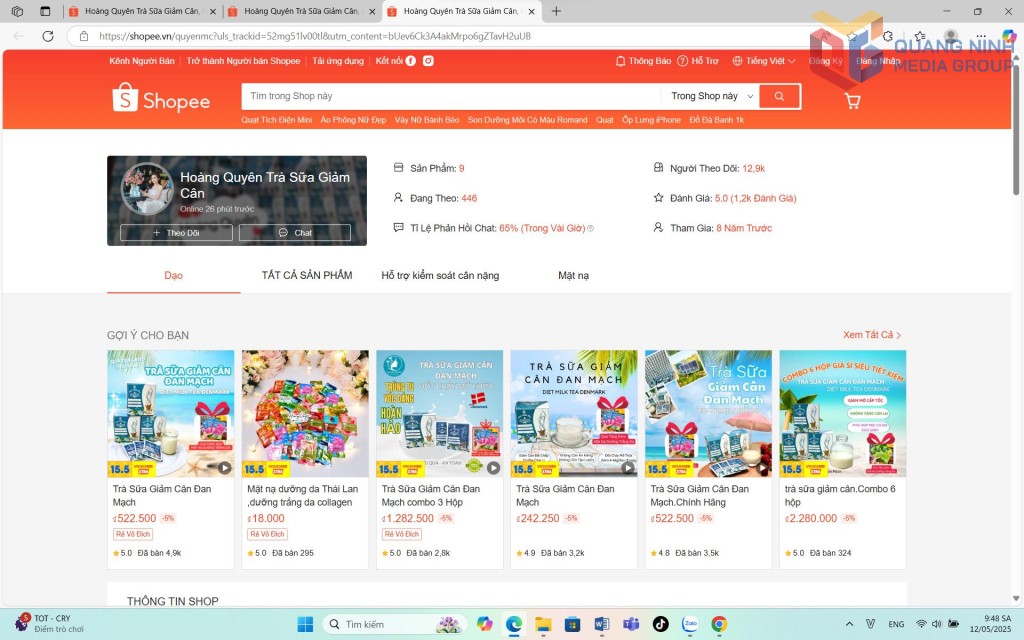
Task: Refresh the browser page
Action: coord(47,36)
